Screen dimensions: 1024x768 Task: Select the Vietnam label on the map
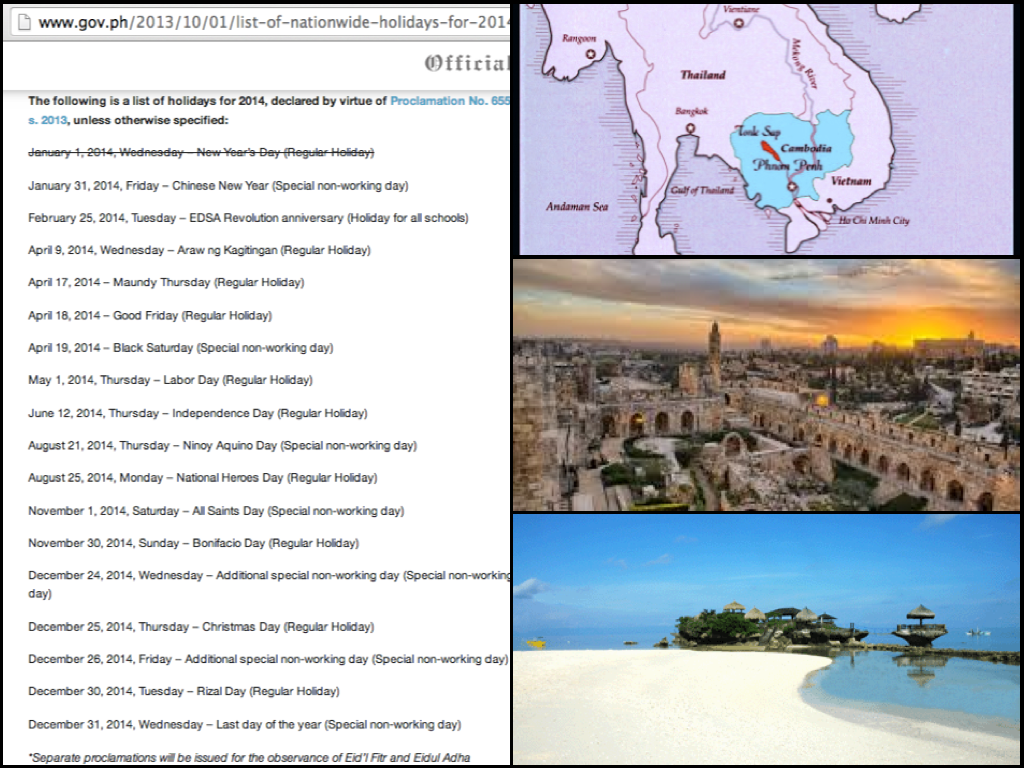tap(850, 181)
